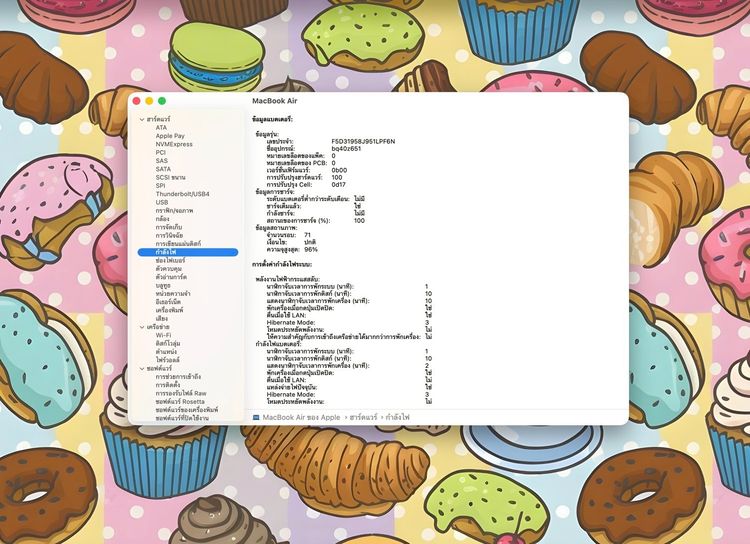This screenshot has height=544, width=750.
Task: Show PCI device information
Action: 161,153
